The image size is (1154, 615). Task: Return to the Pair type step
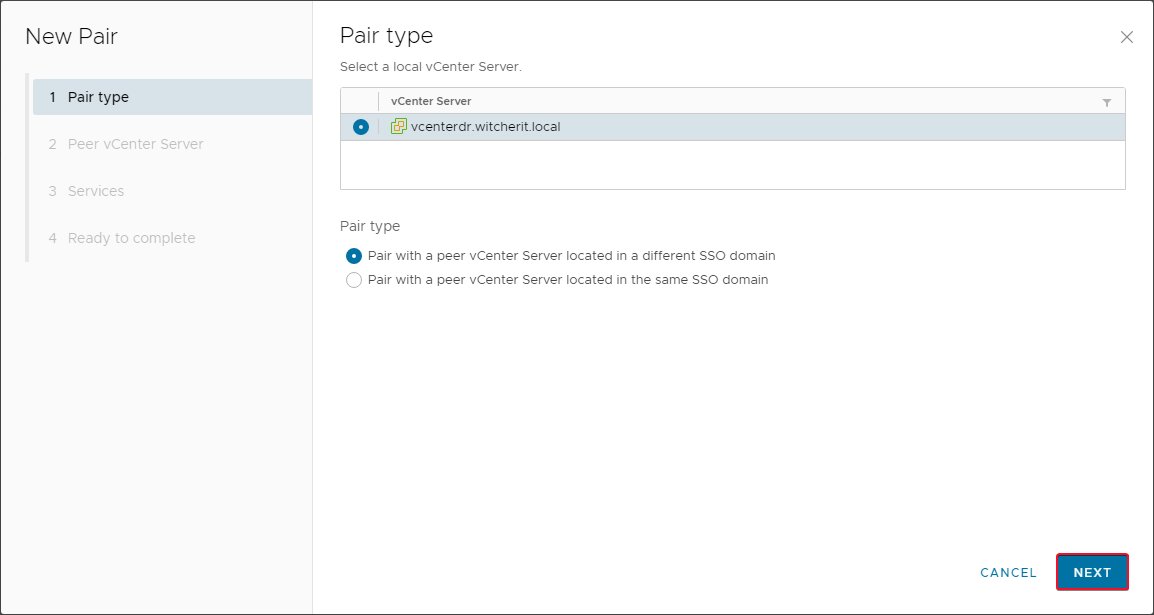99,96
